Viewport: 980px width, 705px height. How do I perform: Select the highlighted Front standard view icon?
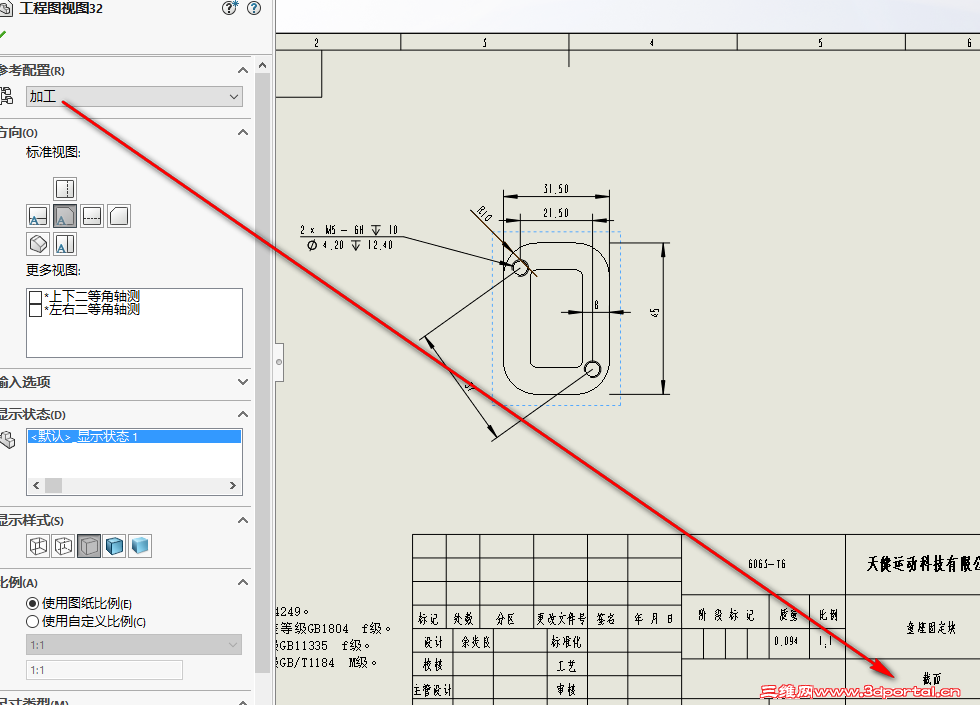[64, 216]
